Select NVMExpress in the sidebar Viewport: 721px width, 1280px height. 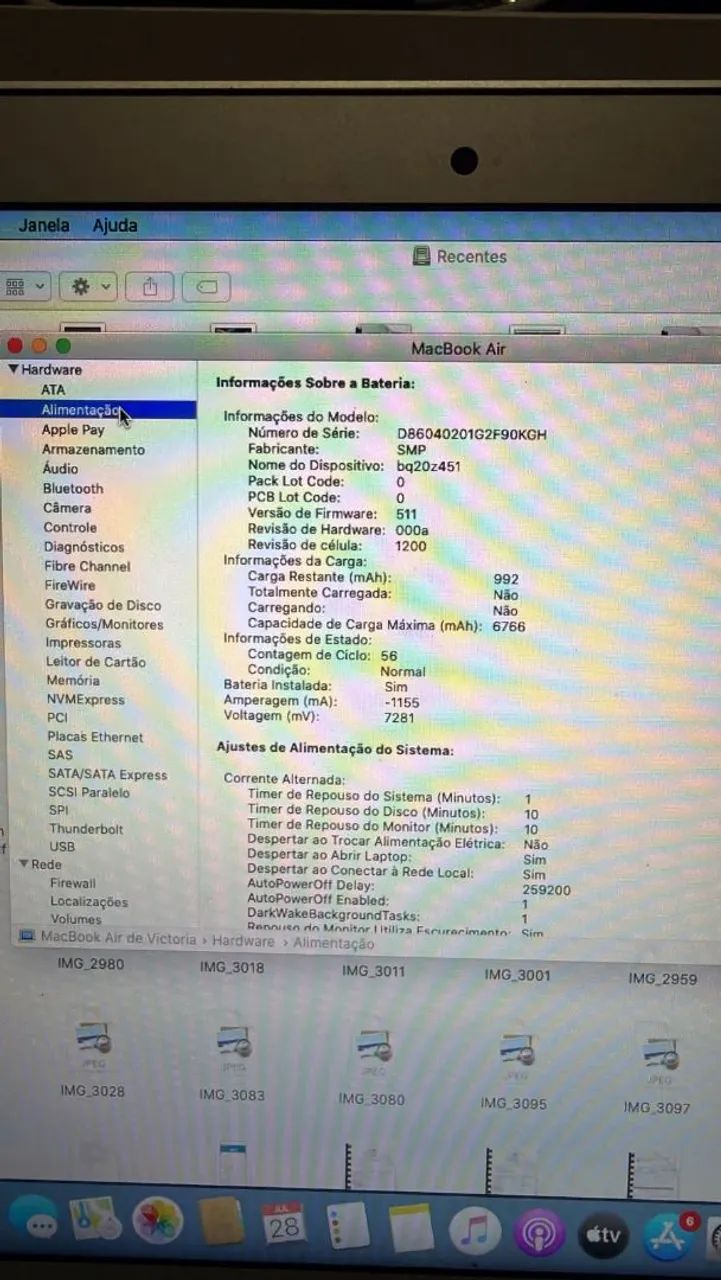click(x=86, y=699)
